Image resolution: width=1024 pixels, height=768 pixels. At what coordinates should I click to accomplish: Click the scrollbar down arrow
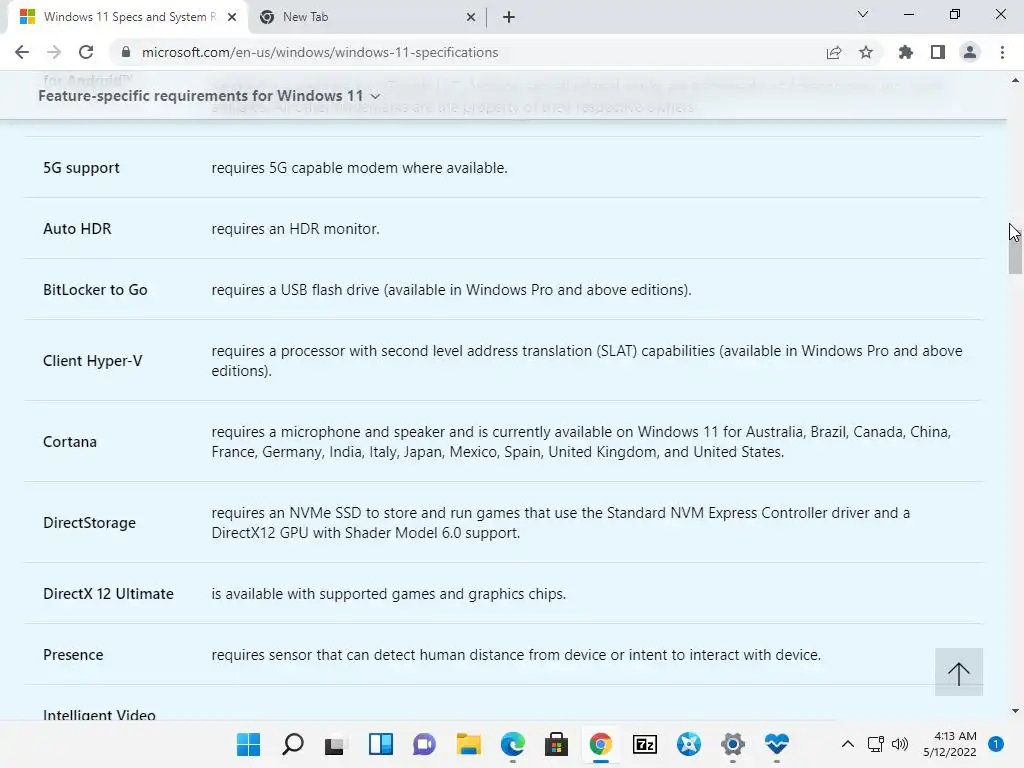1015,711
